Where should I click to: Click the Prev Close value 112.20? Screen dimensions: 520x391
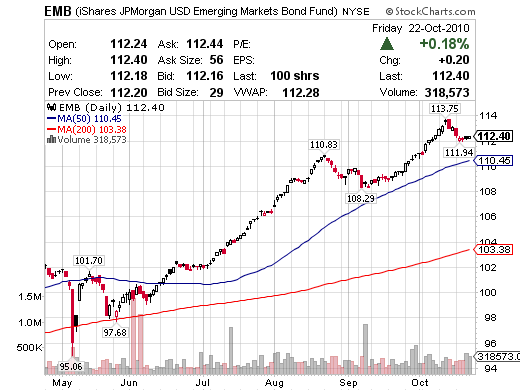pyautogui.click(x=129, y=92)
